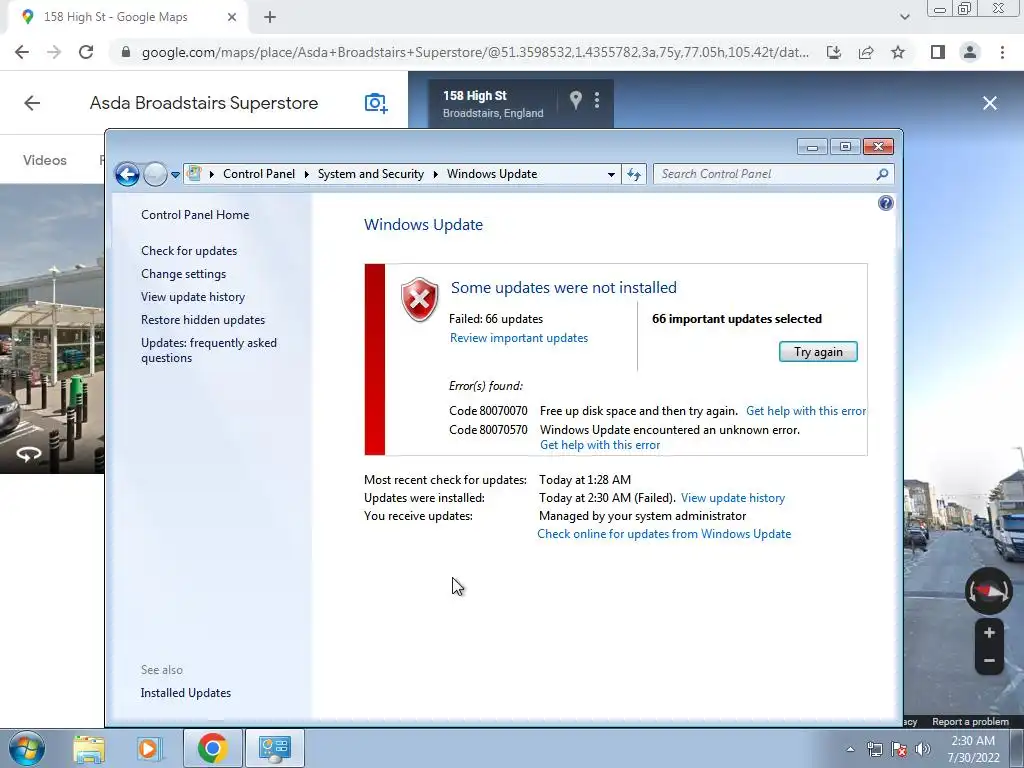Image resolution: width=1024 pixels, height=768 pixels.
Task: Open Chrome three-dot menu
Action: [1002, 52]
